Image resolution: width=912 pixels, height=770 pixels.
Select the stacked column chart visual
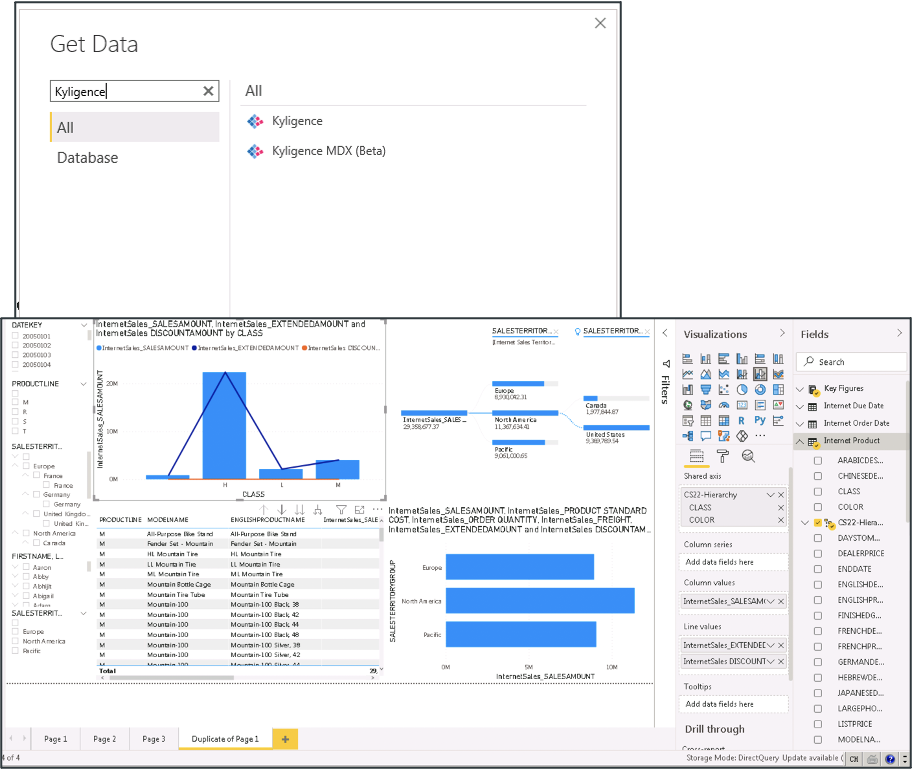[x=706, y=359]
